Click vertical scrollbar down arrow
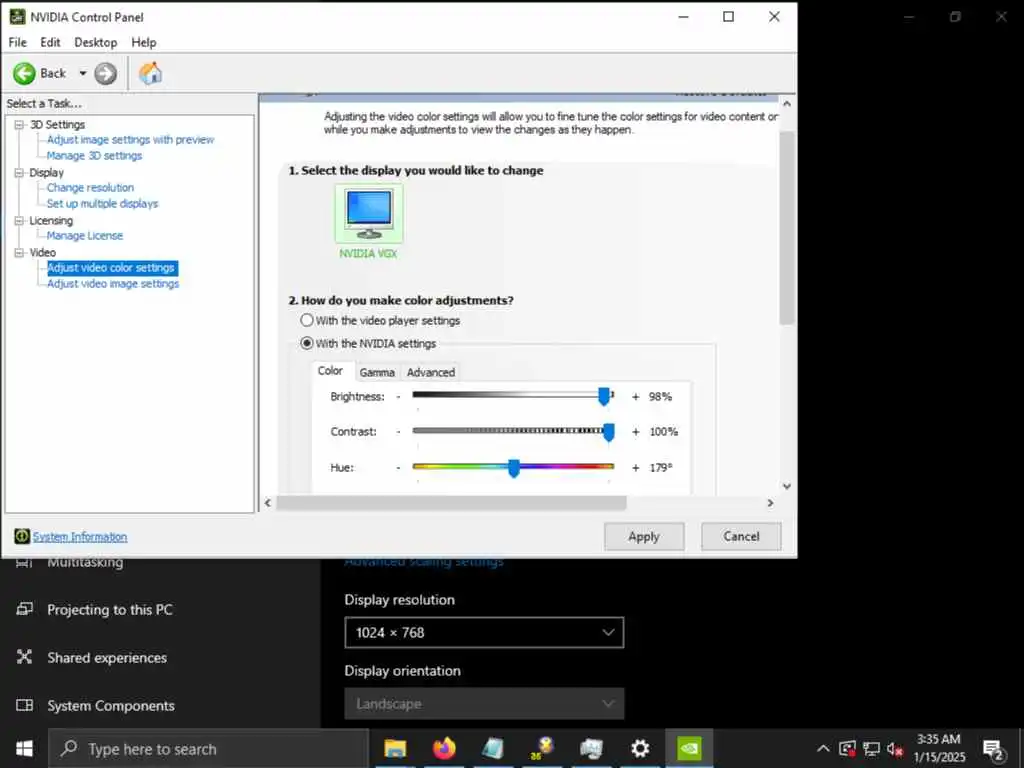The height and width of the screenshot is (768, 1024). (787, 486)
